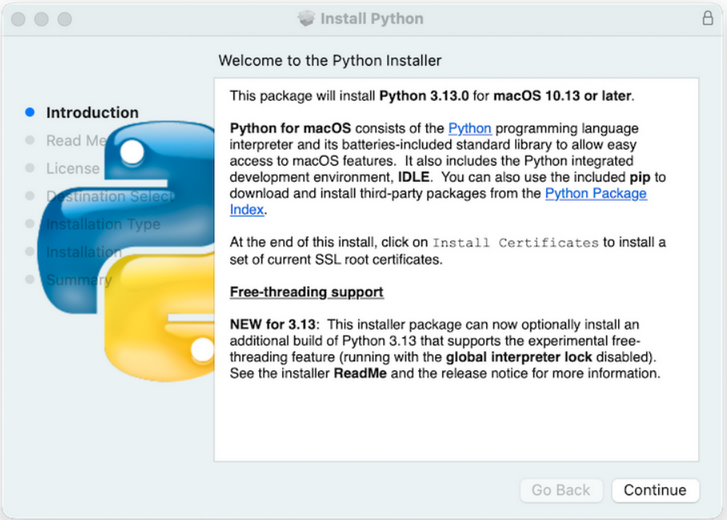The width and height of the screenshot is (727, 526).
Task: Click the bold text macOS 10.13 or later
Action: coord(562,96)
